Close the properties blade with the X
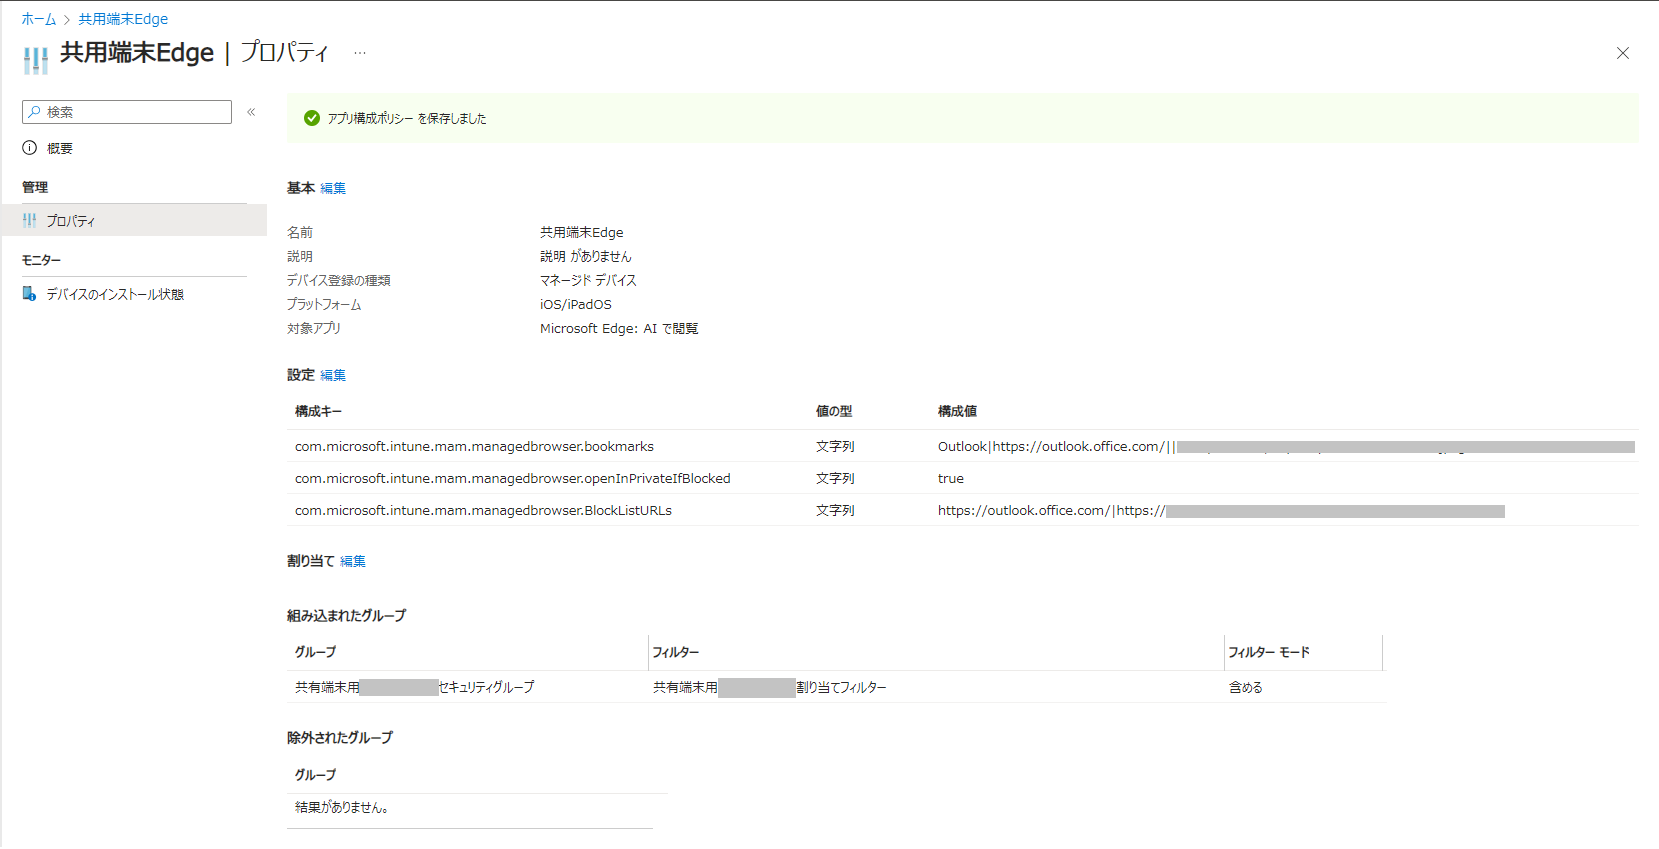Viewport: 1659px width, 849px height. click(1623, 53)
